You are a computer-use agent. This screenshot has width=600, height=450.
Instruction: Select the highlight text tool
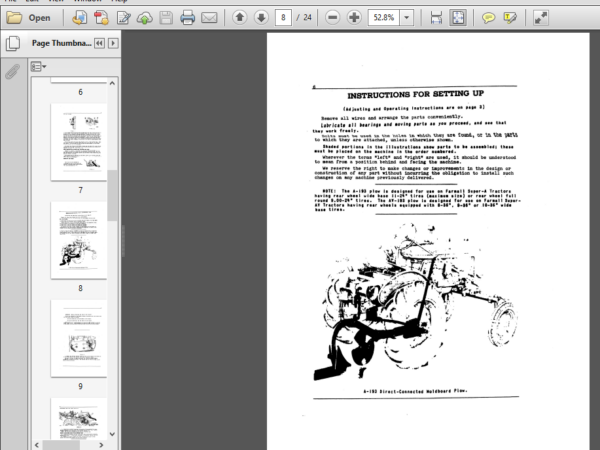tap(510, 18)
